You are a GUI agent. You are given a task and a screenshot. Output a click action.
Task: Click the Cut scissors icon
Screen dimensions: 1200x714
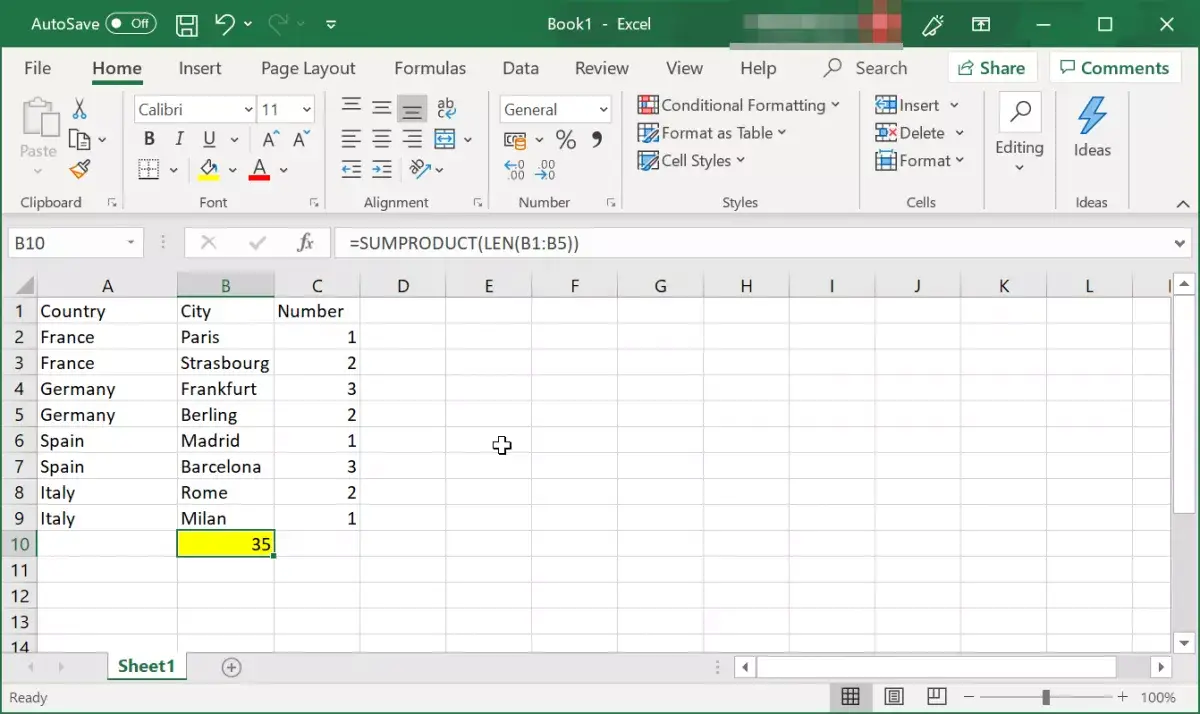click(x=80, y=109)
